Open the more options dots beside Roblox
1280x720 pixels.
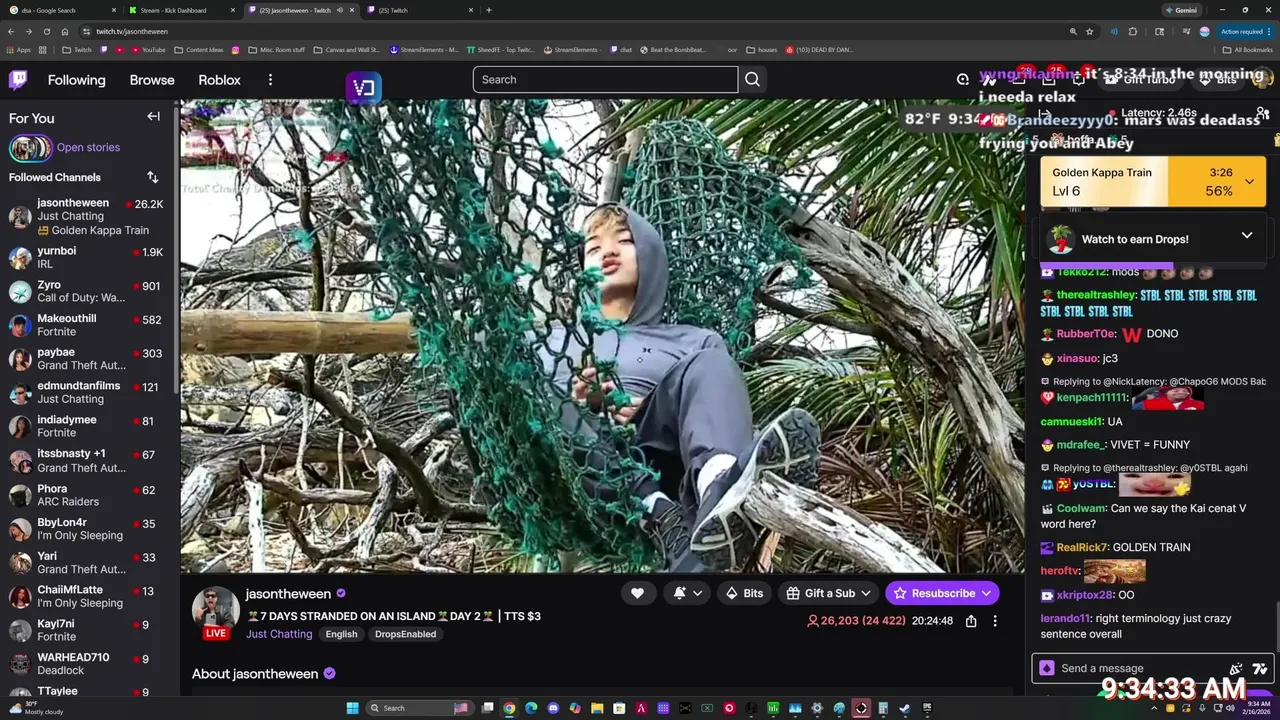pos(270,80)
